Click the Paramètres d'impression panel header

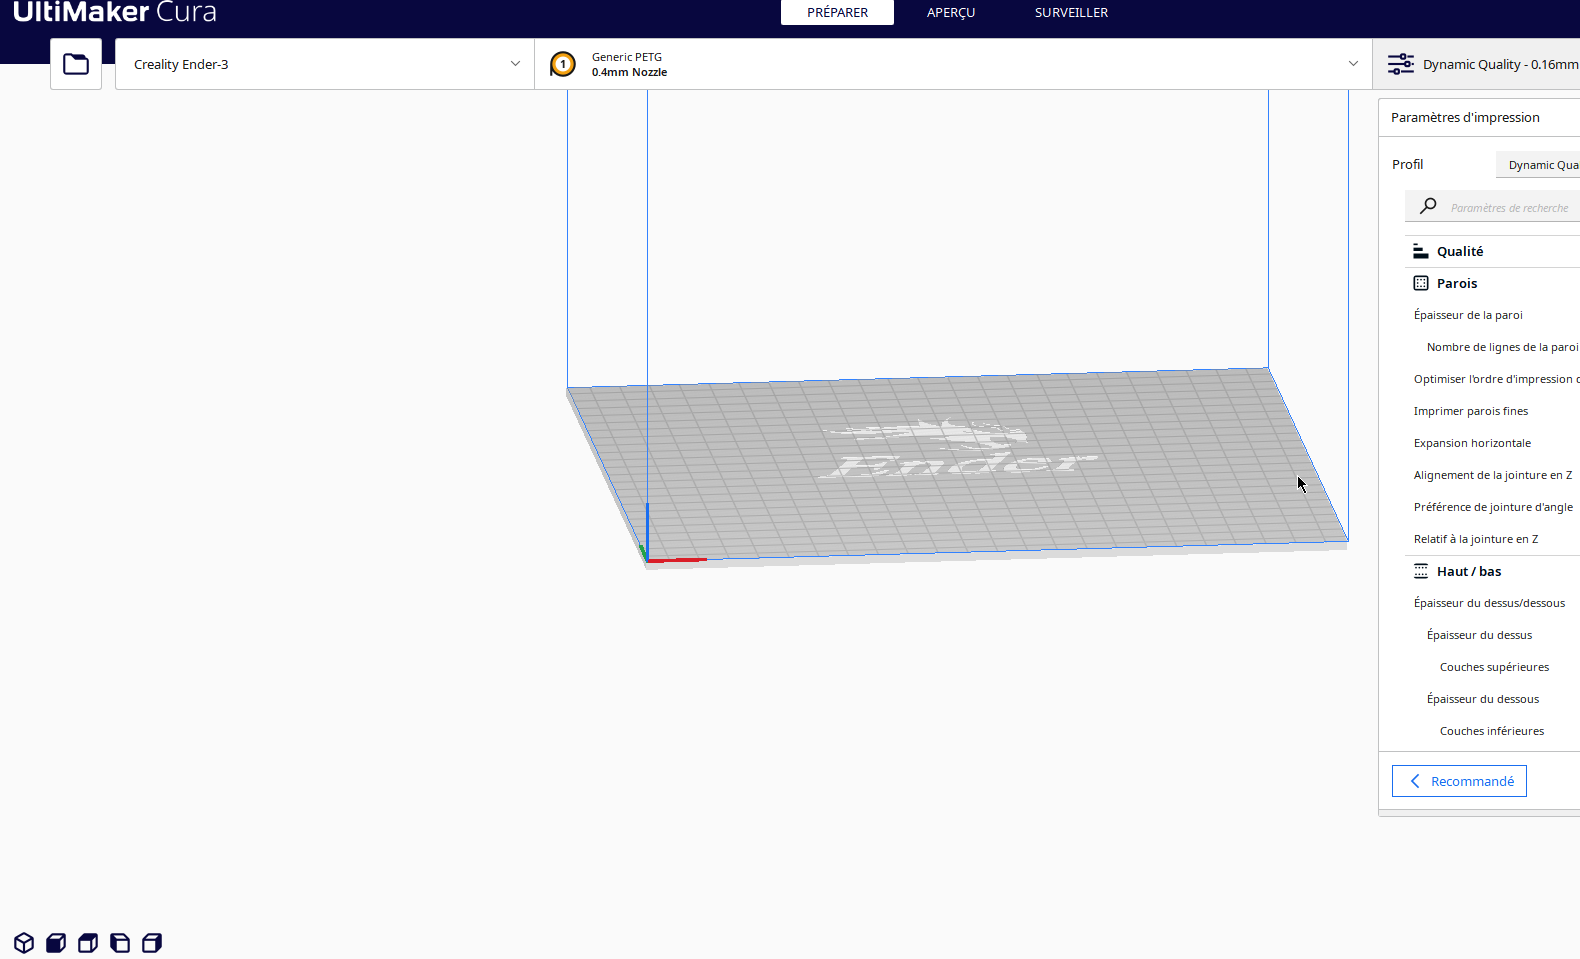point(1479,117)
